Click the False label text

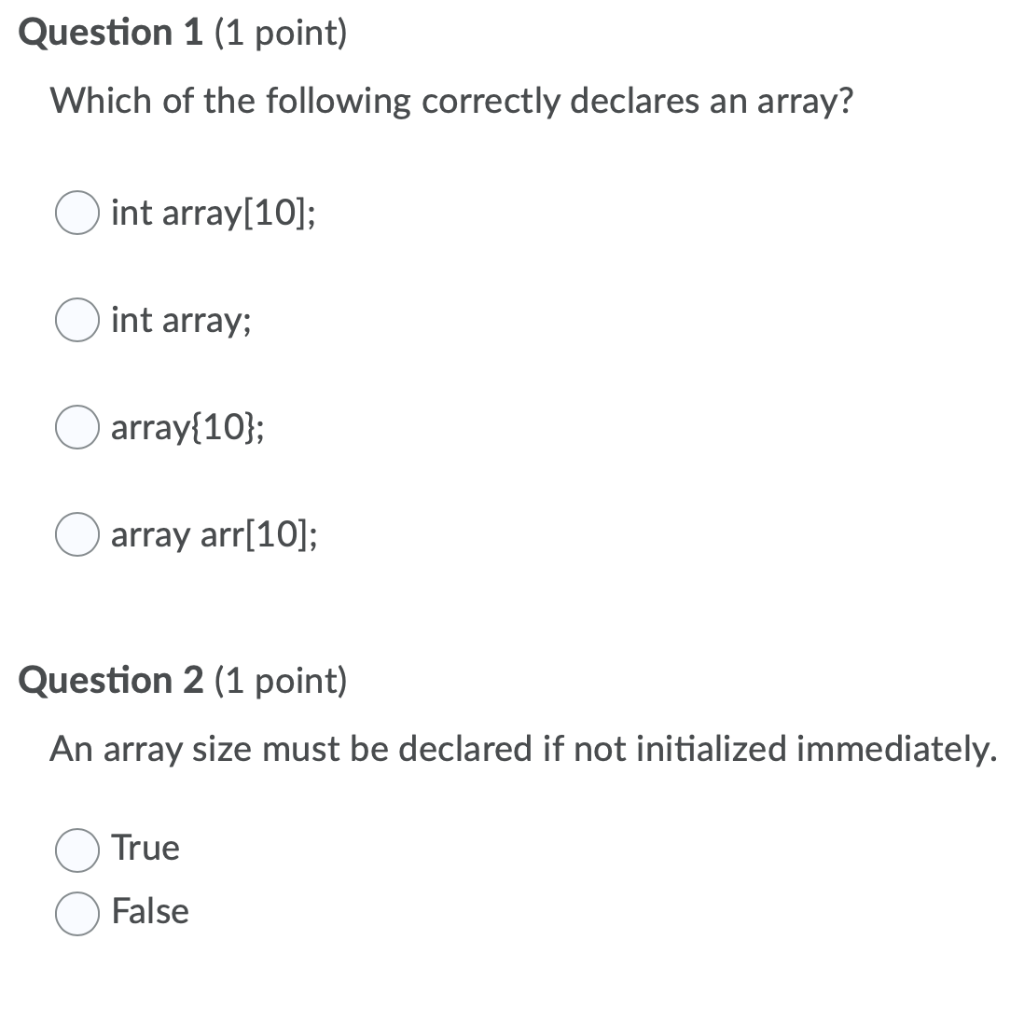click(x=150, y=912)
